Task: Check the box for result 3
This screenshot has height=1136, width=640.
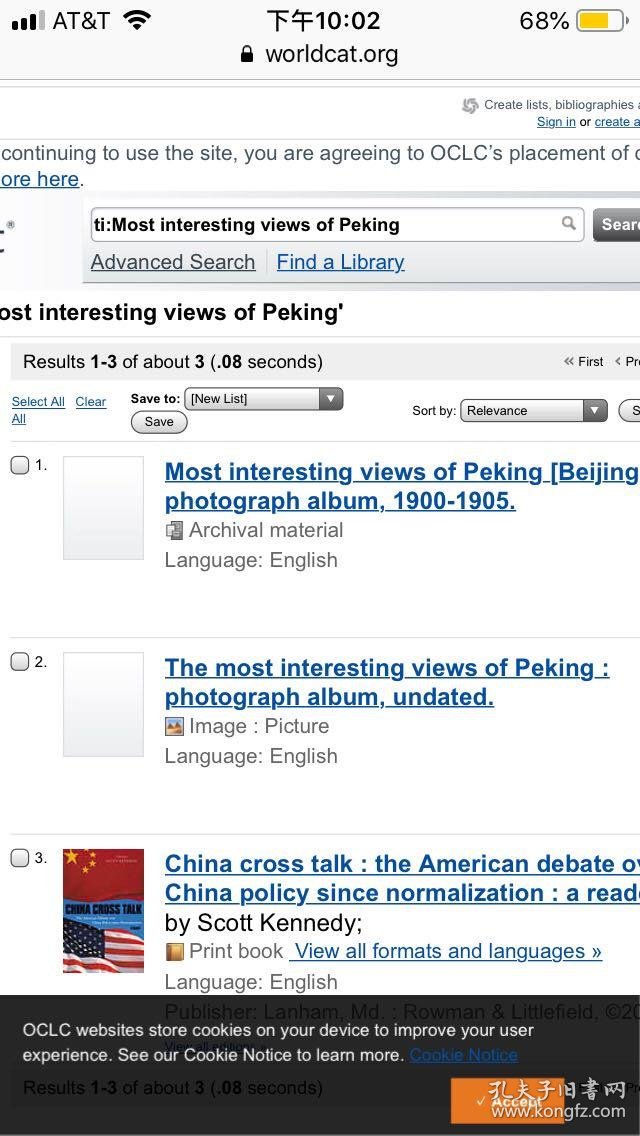Action: click(20, 858)
